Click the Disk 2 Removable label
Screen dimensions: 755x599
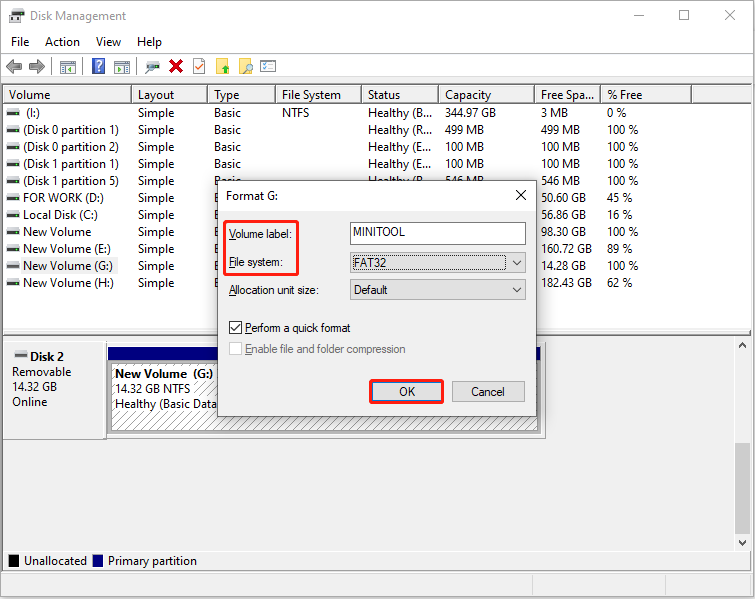tap(41, 372)
